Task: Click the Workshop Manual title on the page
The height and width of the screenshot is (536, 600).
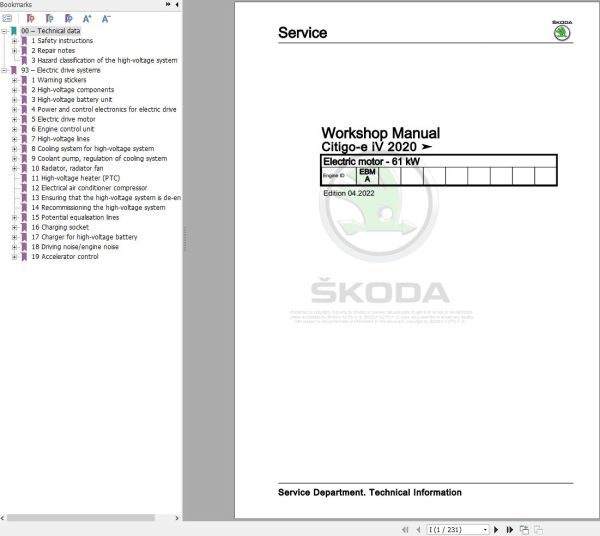Action: tap(381, 133)
